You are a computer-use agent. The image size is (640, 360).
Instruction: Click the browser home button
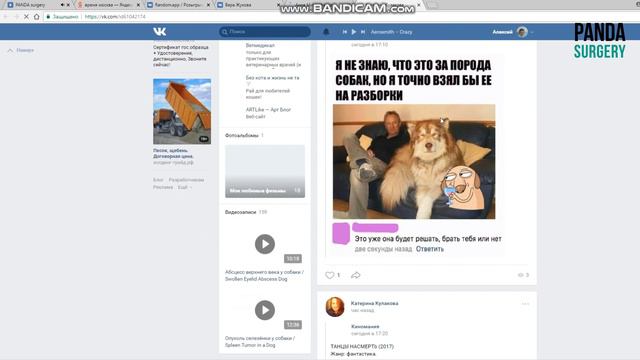click(x=37, y=17)
